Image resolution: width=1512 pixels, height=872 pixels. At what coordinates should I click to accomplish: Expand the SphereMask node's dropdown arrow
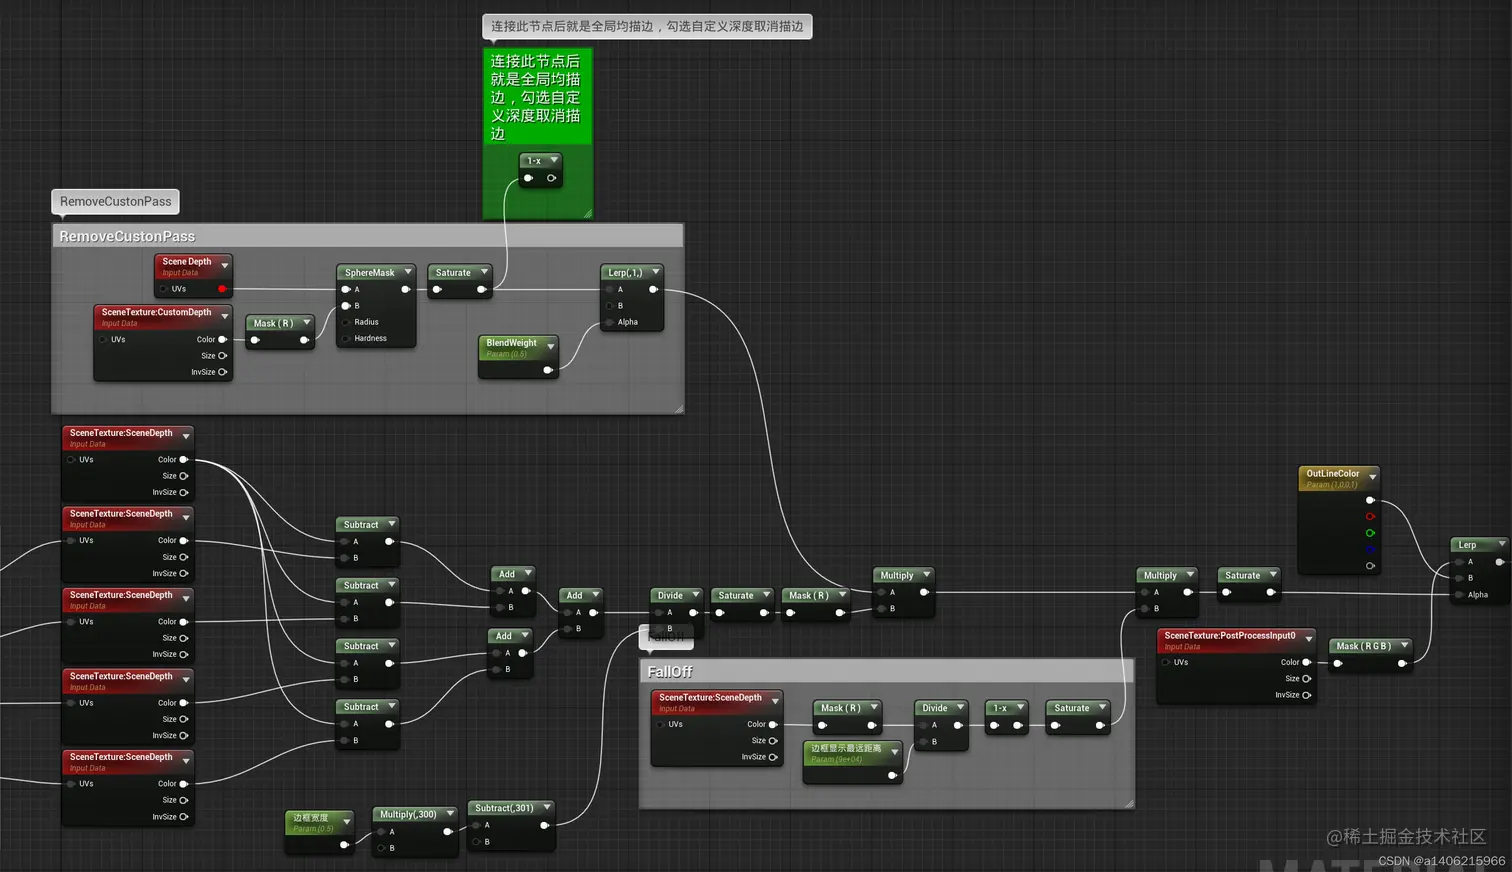pyautogui.click(x=408, y=272)
